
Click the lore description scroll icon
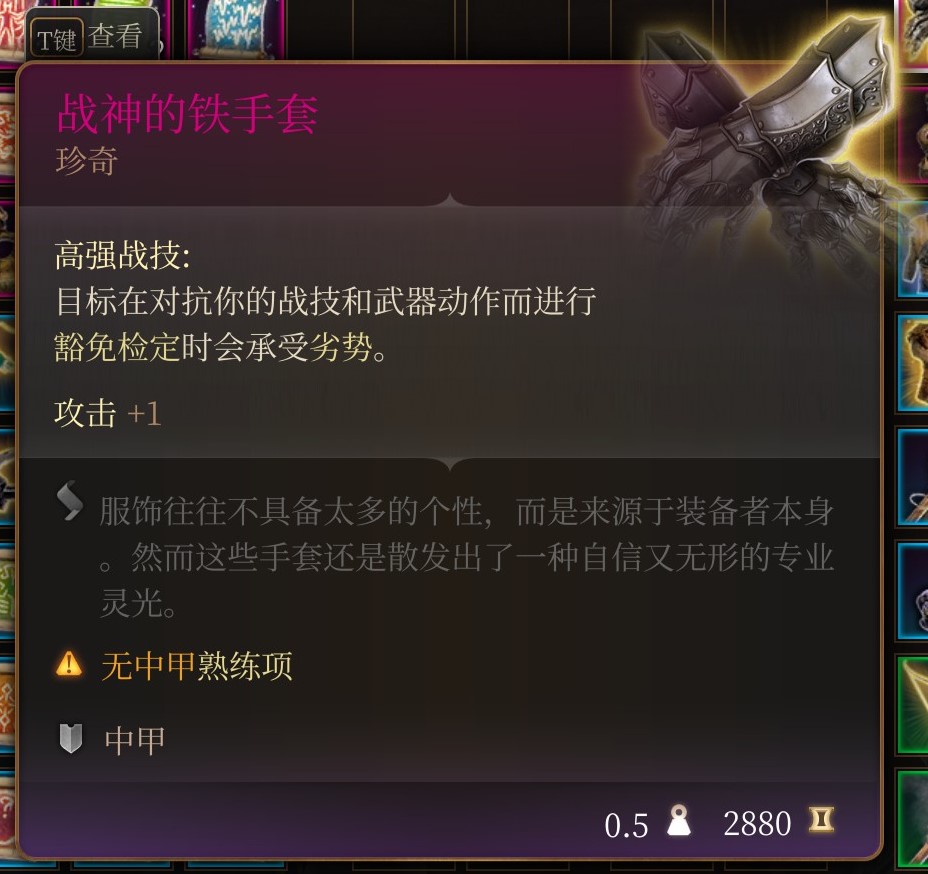pos(70,500)
